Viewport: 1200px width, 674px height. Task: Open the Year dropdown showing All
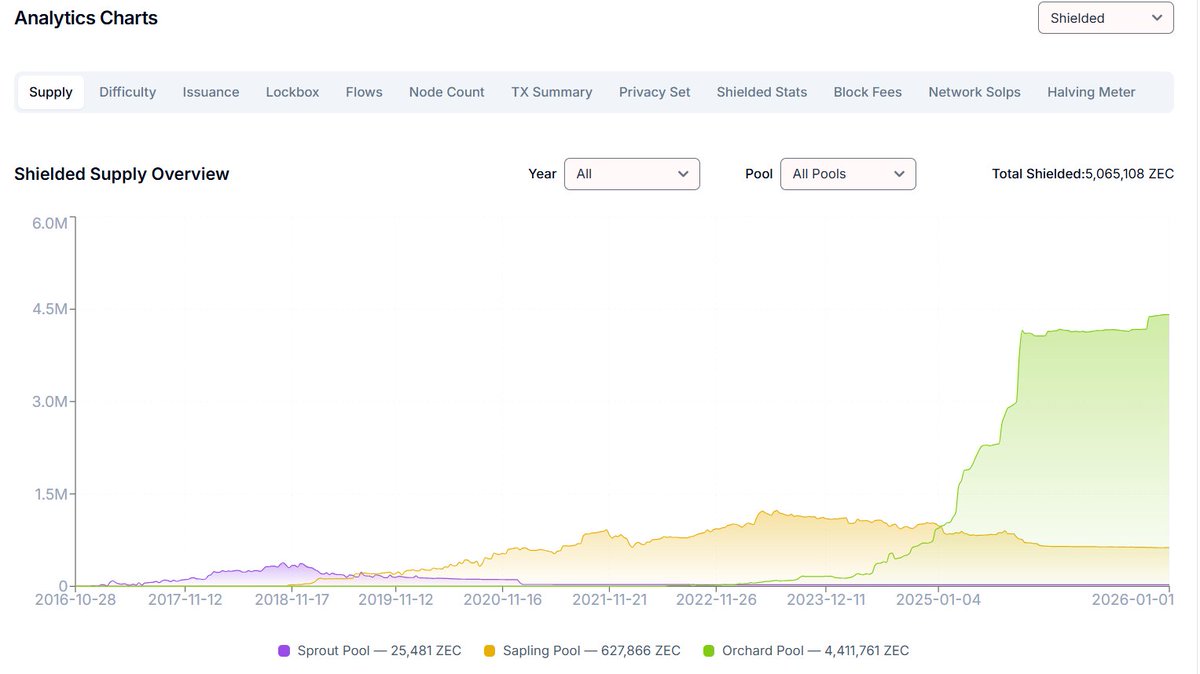pos(632,174)
